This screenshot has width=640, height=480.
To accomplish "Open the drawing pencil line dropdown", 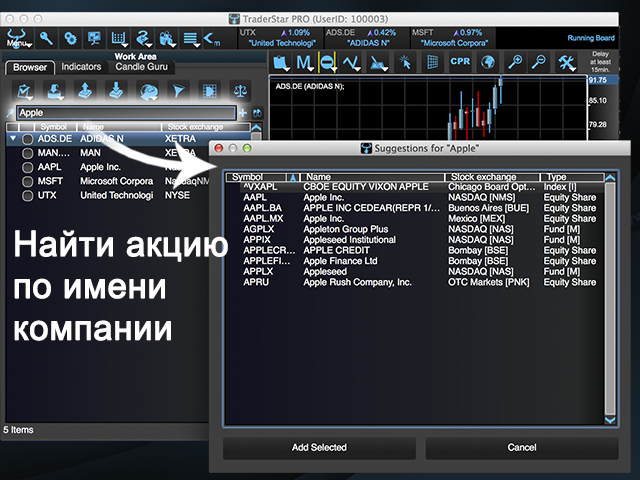I will tap(378, 63).
